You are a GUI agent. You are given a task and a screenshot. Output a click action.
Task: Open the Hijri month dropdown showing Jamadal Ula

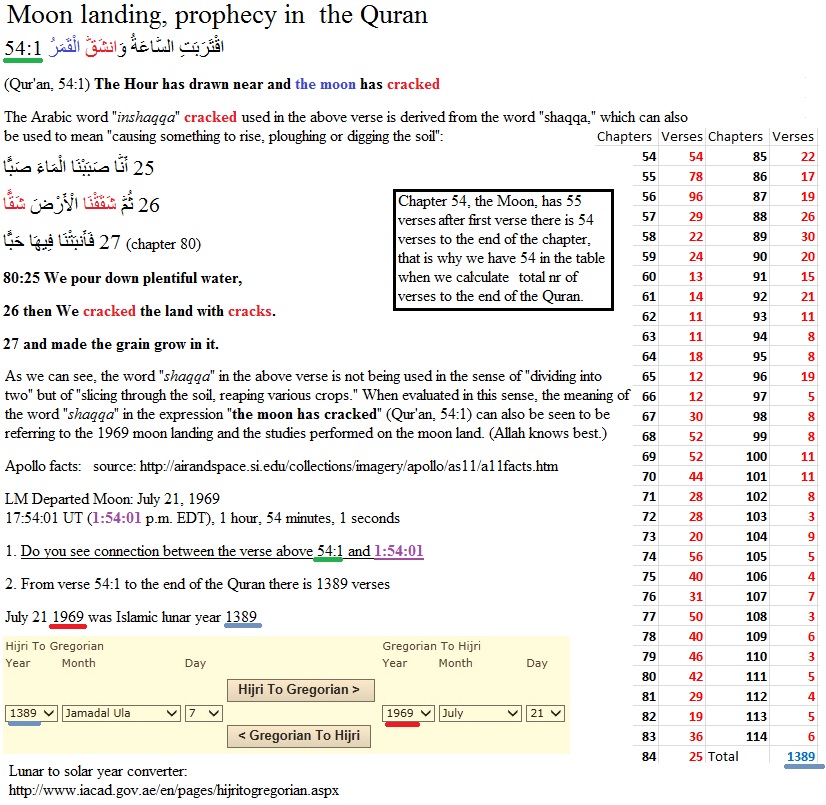pyautogui.click(x=121, y=713)
